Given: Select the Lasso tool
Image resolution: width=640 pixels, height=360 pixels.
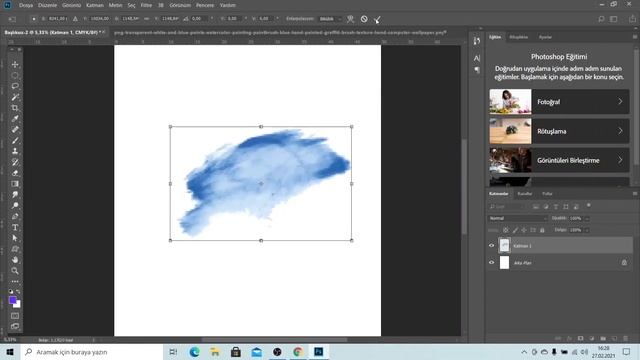Looking at the screenshot, I should [x=15, y=86].
